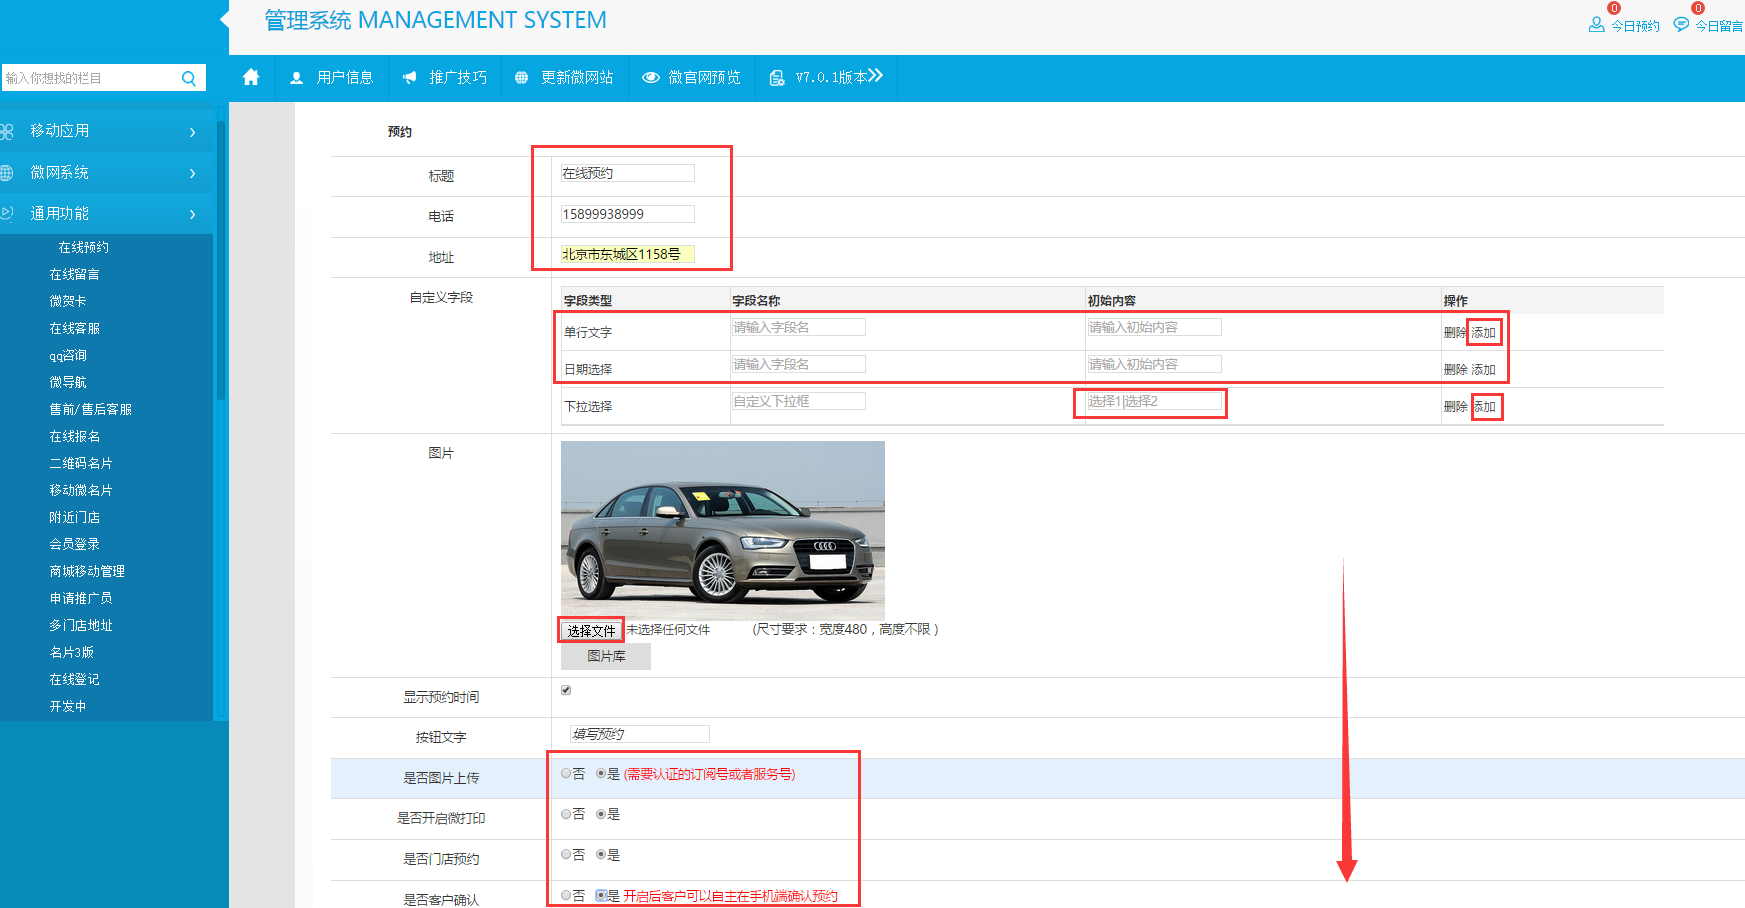Click the home icon in navigation bar
The image size is (1745, 908).
click(251, 77)
